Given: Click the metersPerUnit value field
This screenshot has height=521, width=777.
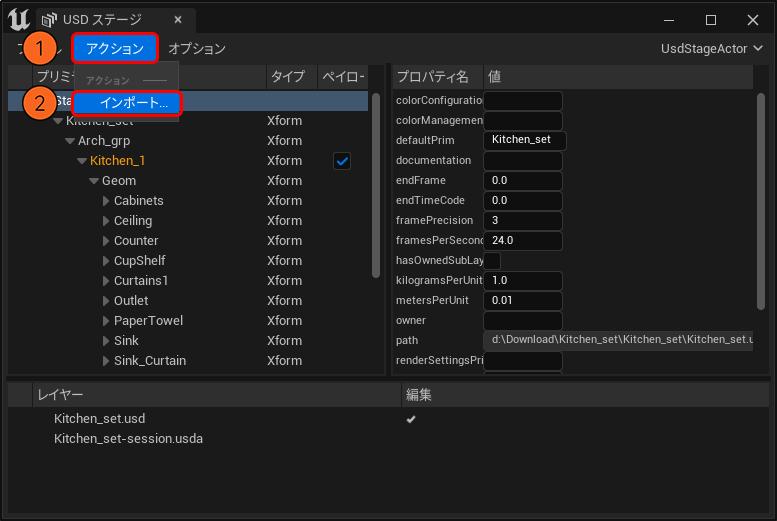Looking at the screenshot, I should 522,301.
